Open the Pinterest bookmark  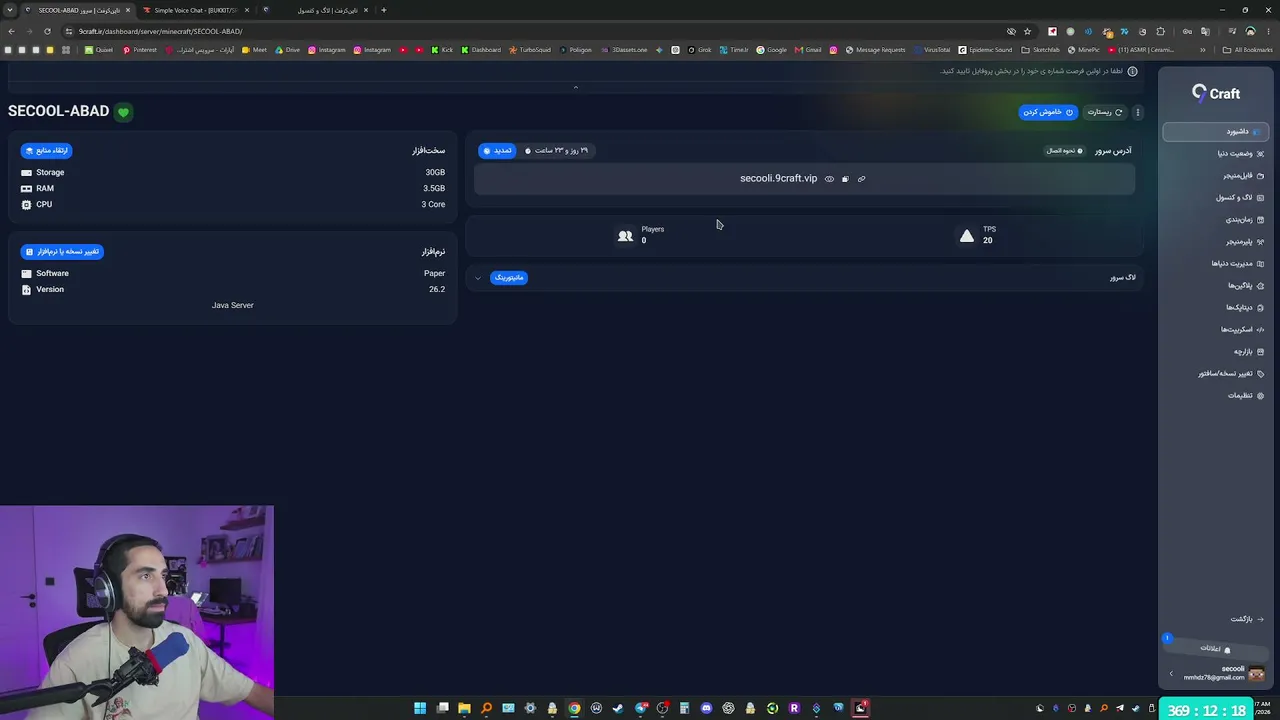(140, 50)
